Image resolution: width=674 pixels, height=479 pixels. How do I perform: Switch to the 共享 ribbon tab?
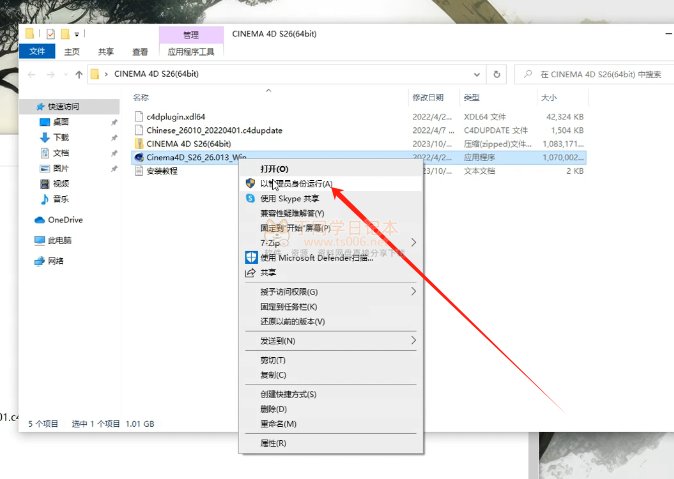pos(106,52)
